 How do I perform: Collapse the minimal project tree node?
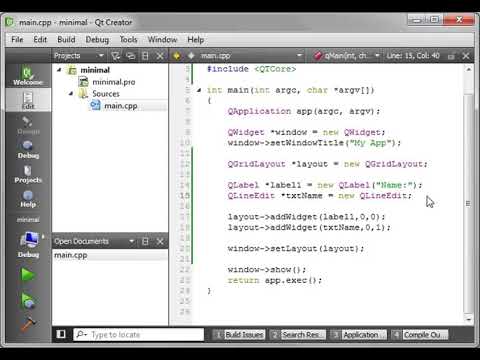(59, 70)
